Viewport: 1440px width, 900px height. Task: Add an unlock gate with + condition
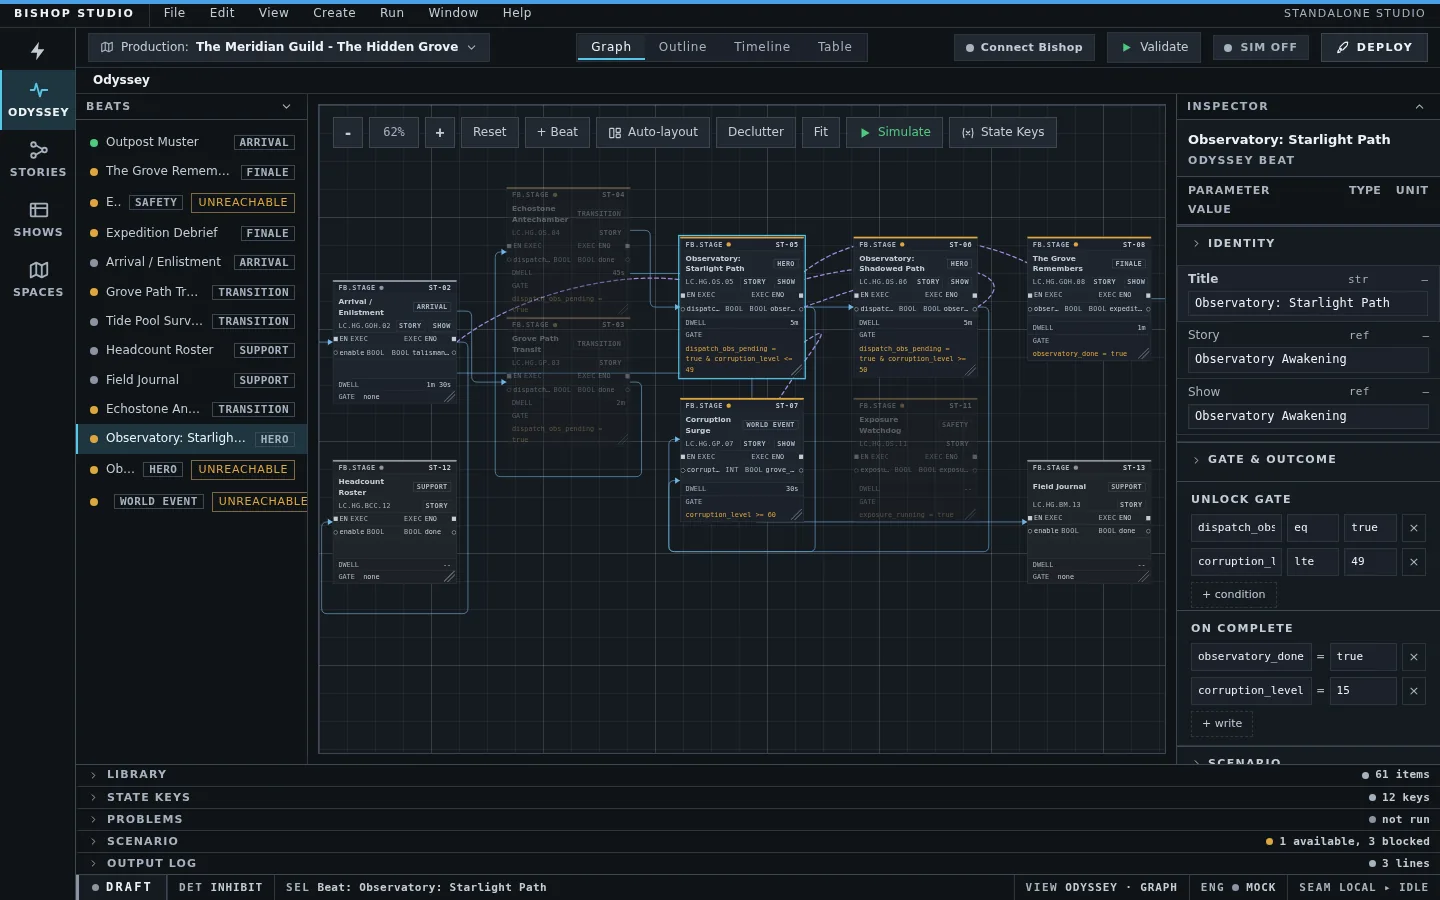coord(1234,595)
